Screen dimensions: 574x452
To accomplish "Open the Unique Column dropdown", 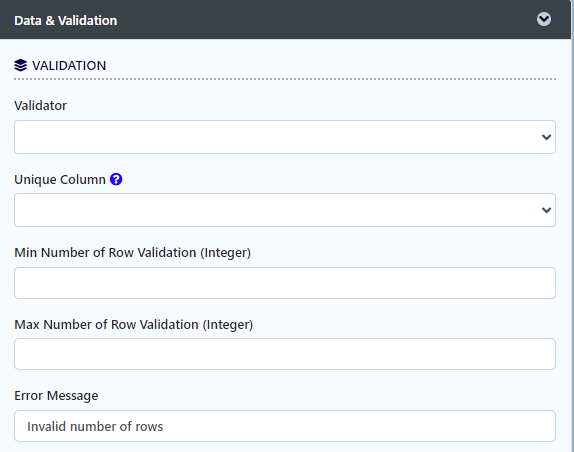I will 285,210.
